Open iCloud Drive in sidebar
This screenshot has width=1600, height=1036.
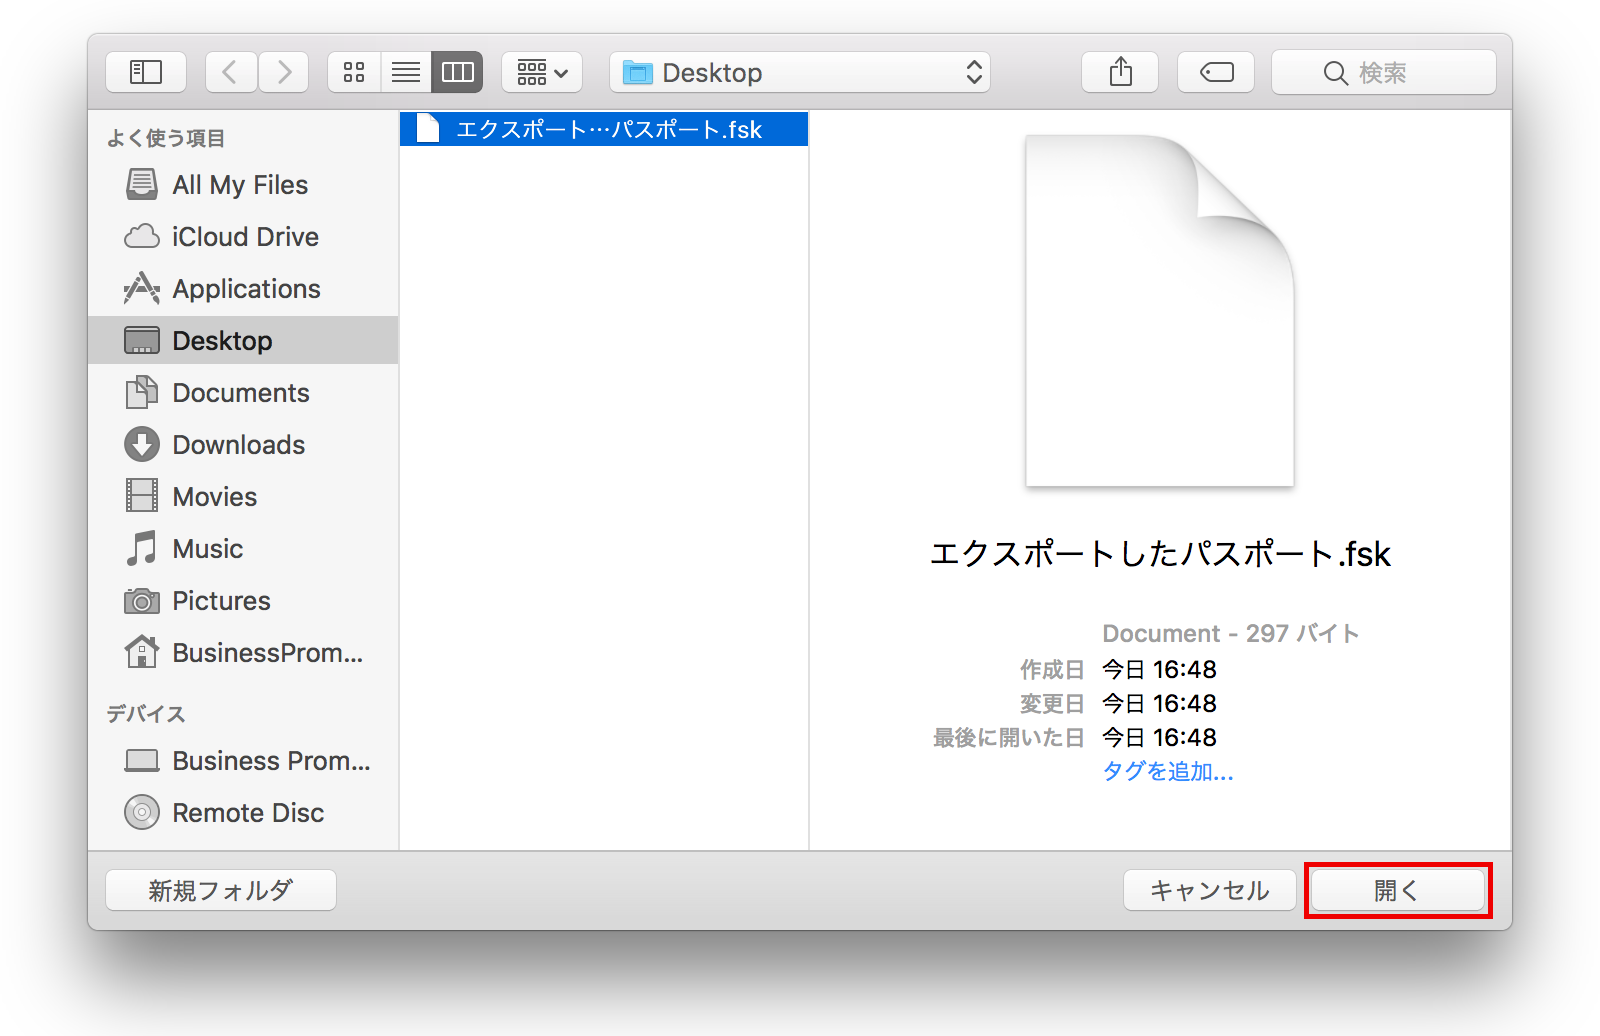(245, 237)
